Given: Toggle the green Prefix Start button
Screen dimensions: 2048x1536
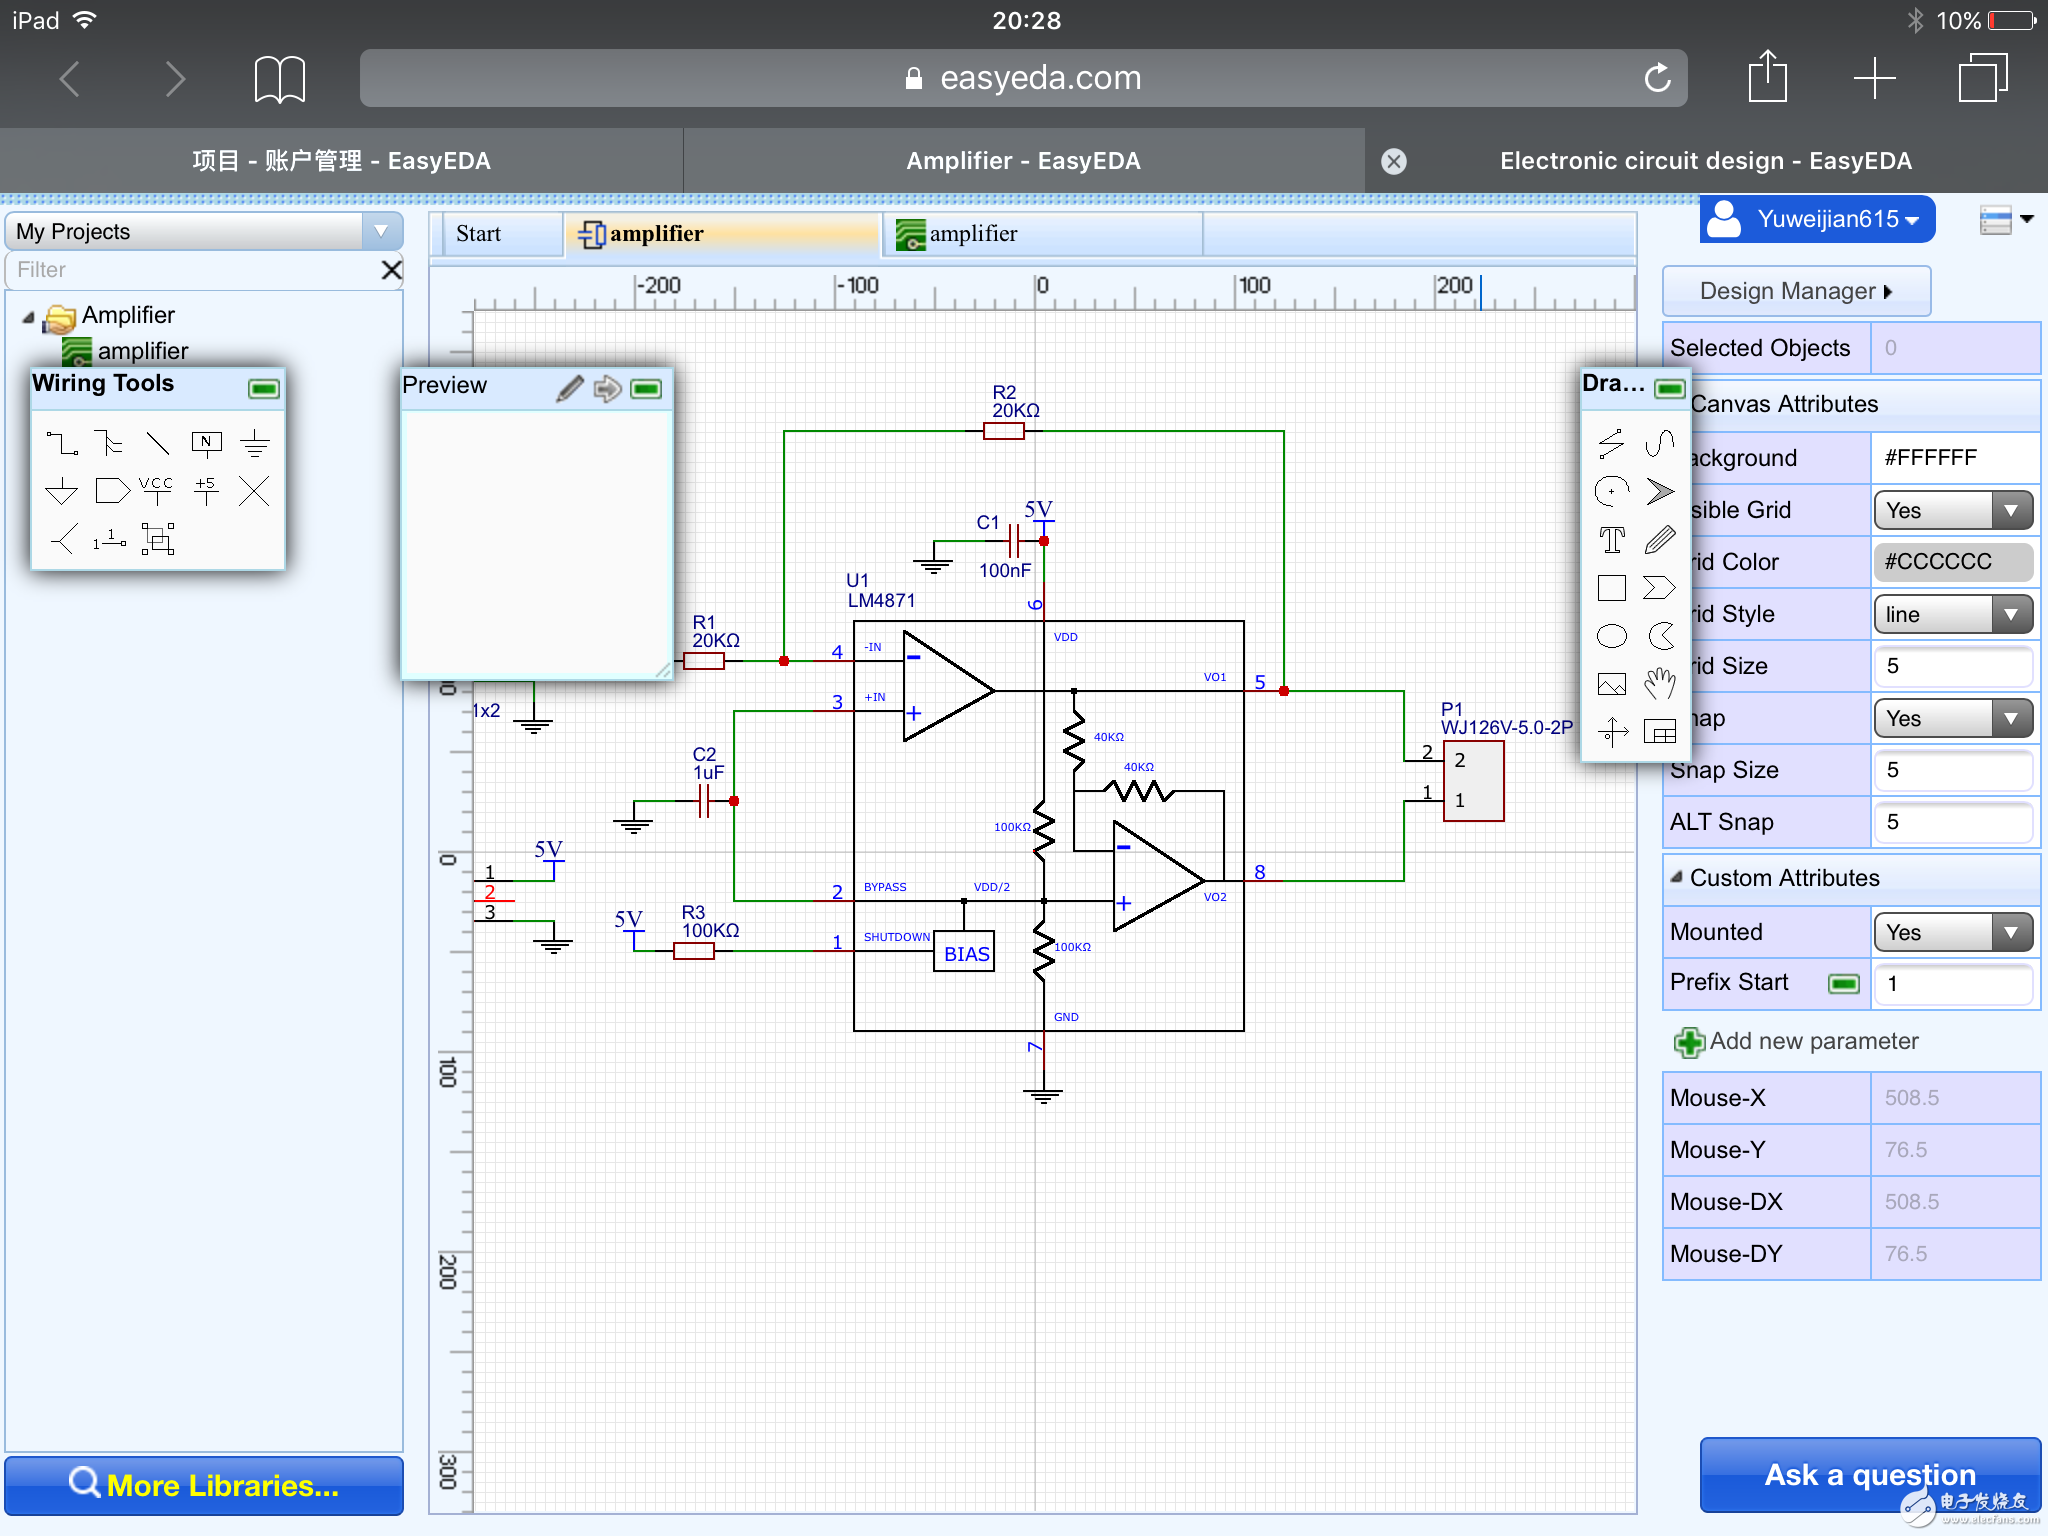Looking at the screenshot, I should click(1843, 983).
